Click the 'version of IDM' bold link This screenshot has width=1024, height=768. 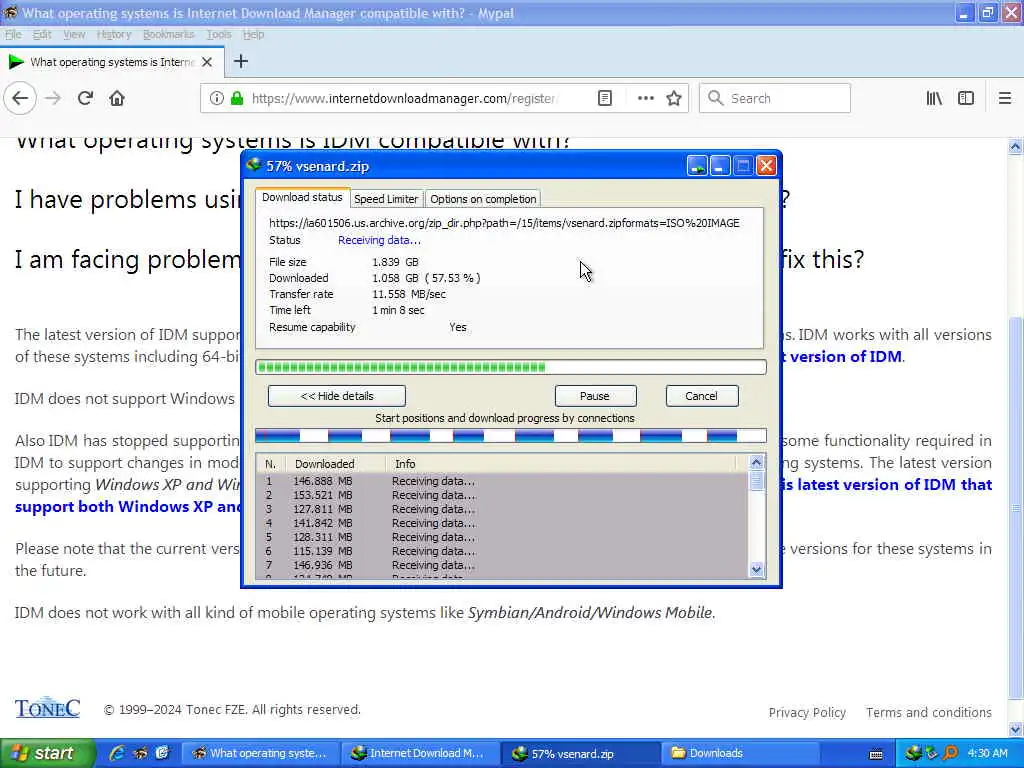pyautogui.click(x=845, y=357)
